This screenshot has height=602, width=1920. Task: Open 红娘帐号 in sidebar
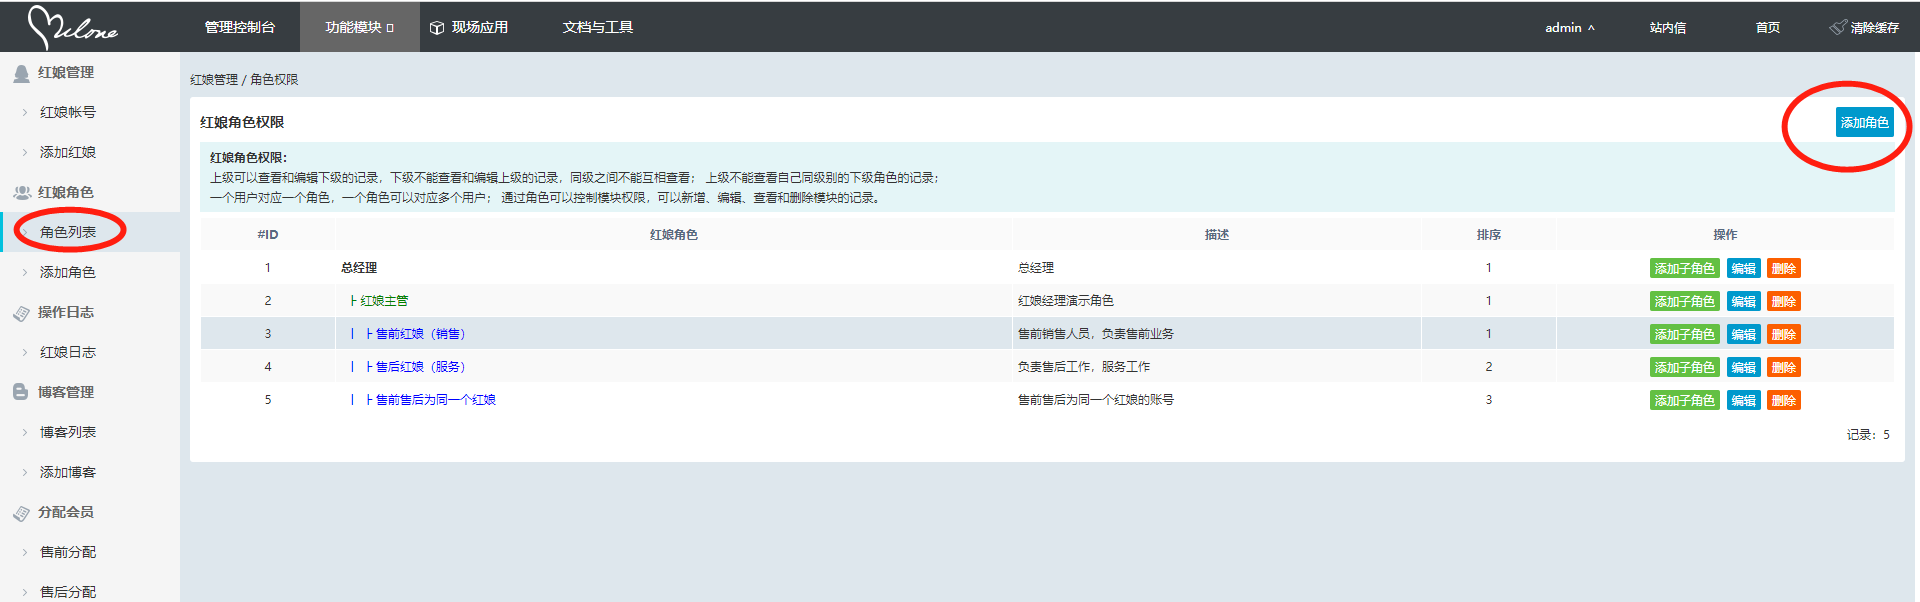click(68, 112)
